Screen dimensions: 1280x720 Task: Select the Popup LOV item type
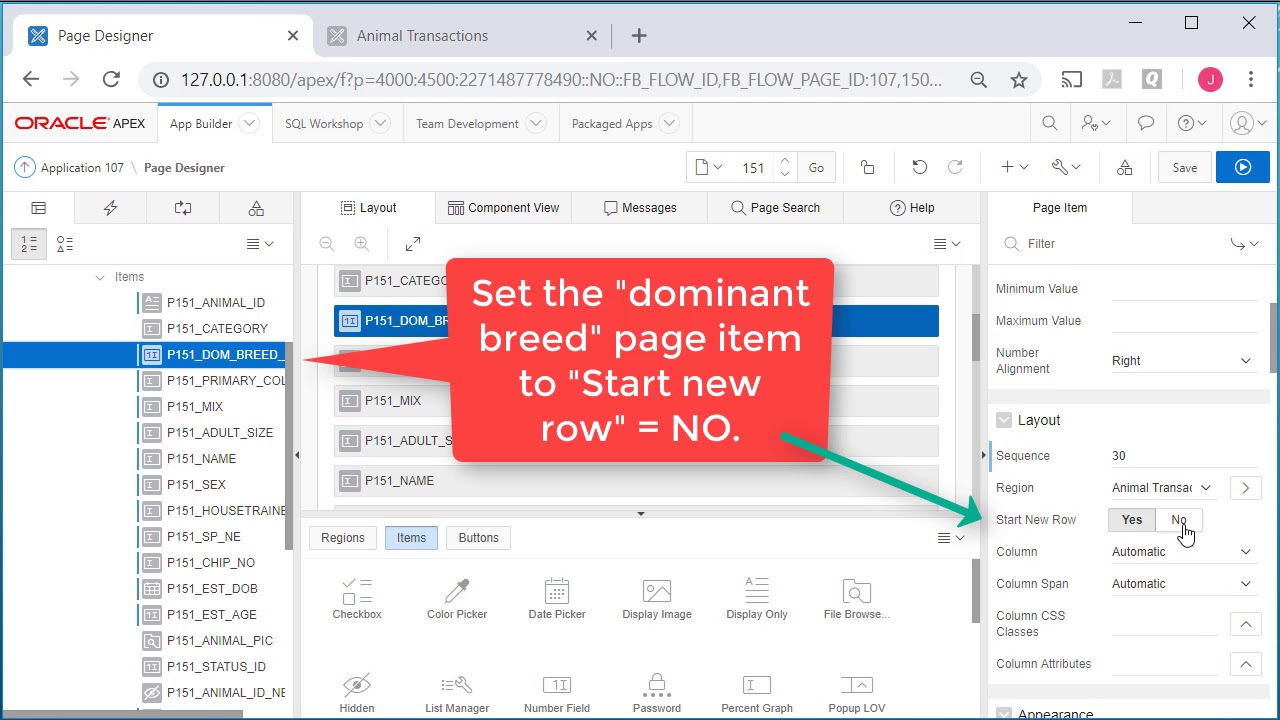click(857, 694)
